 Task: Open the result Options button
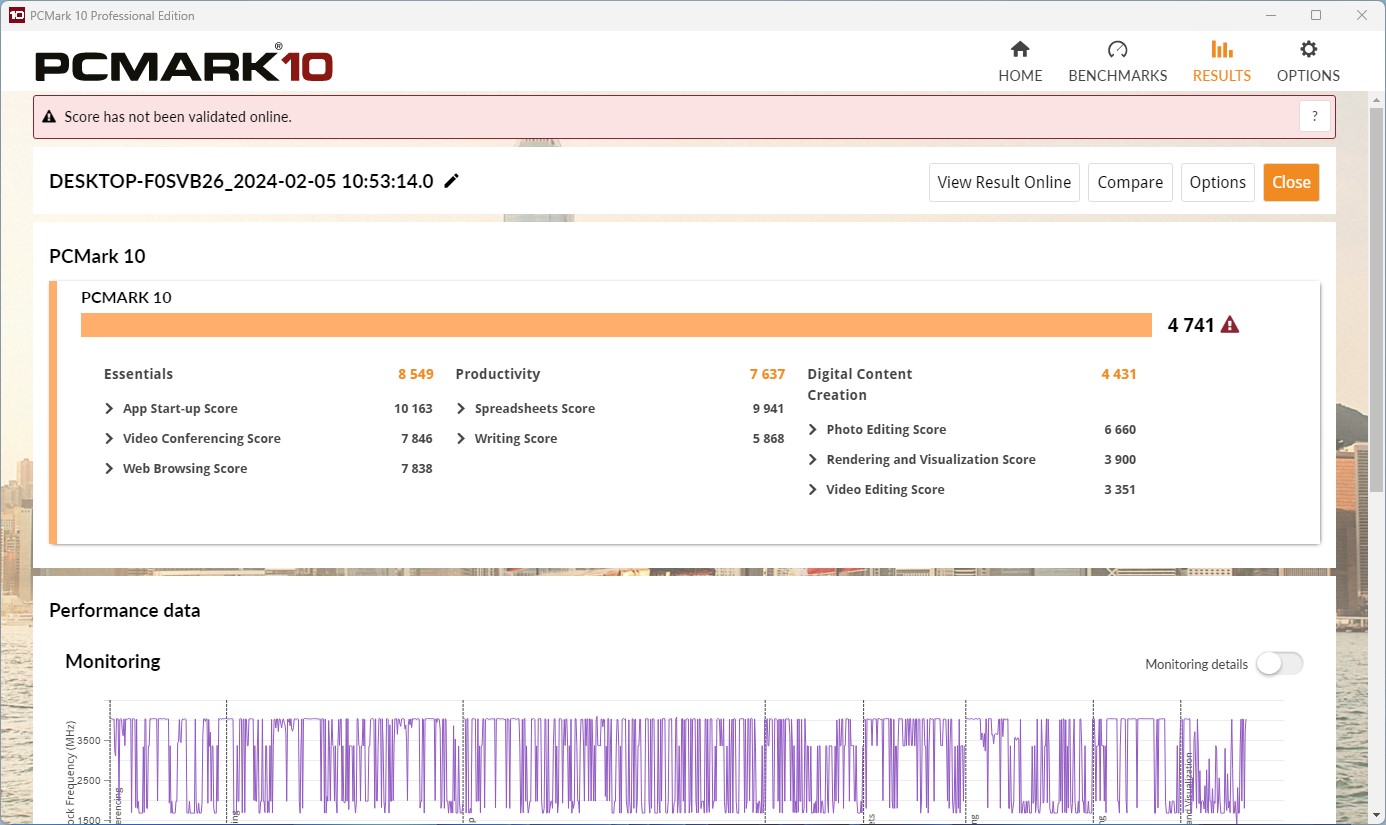coord(1217,182)
